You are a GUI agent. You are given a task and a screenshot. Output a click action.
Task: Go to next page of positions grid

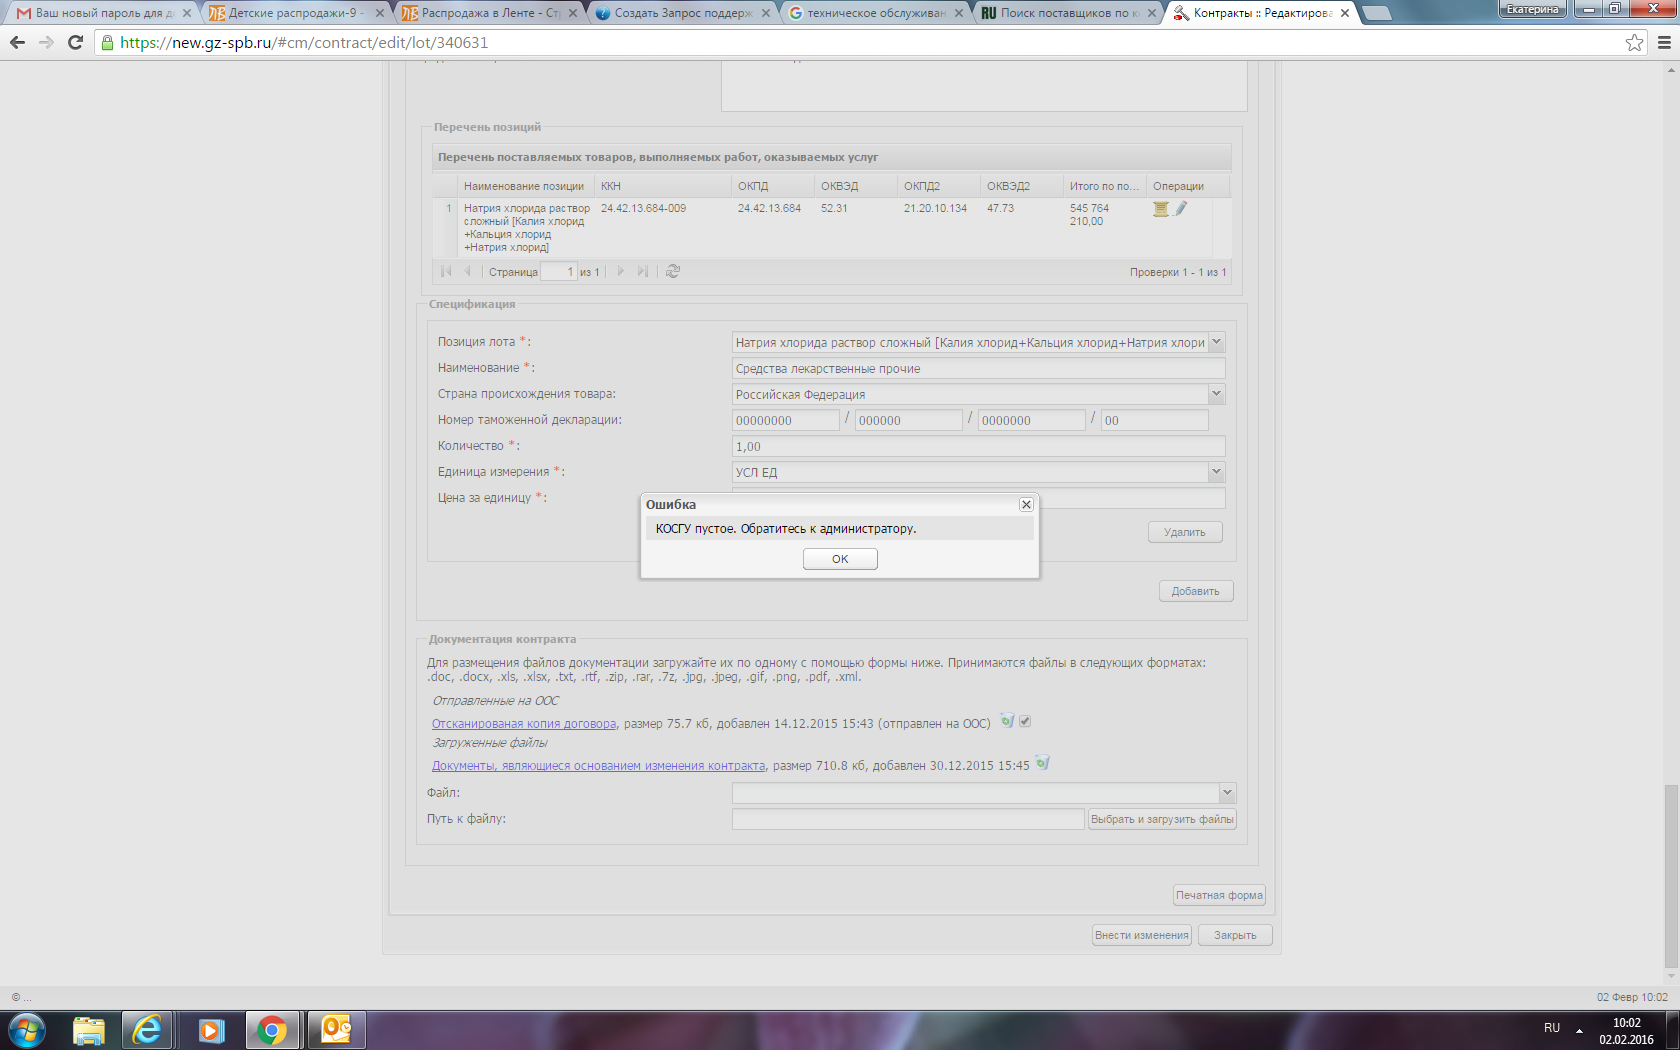(x=621, y=271)
